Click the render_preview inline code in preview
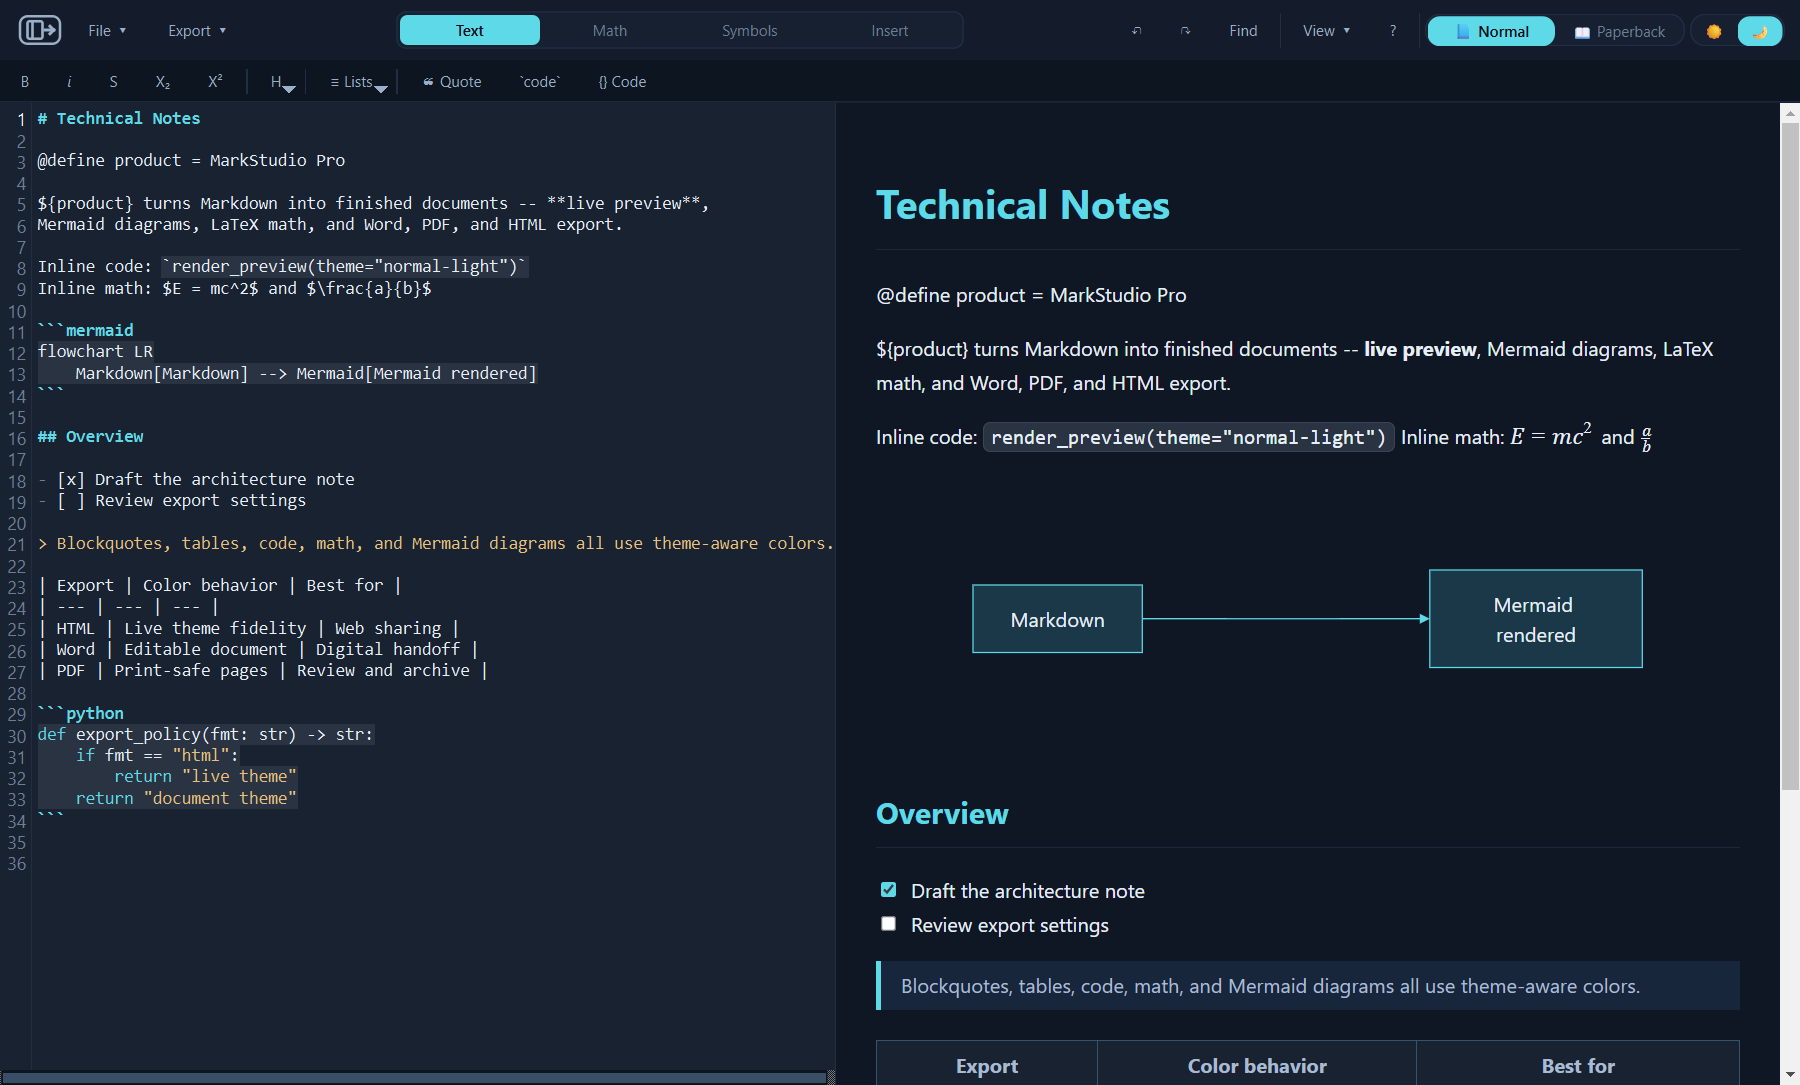The image size is (1800, 1085). [x=1188, y=437]
